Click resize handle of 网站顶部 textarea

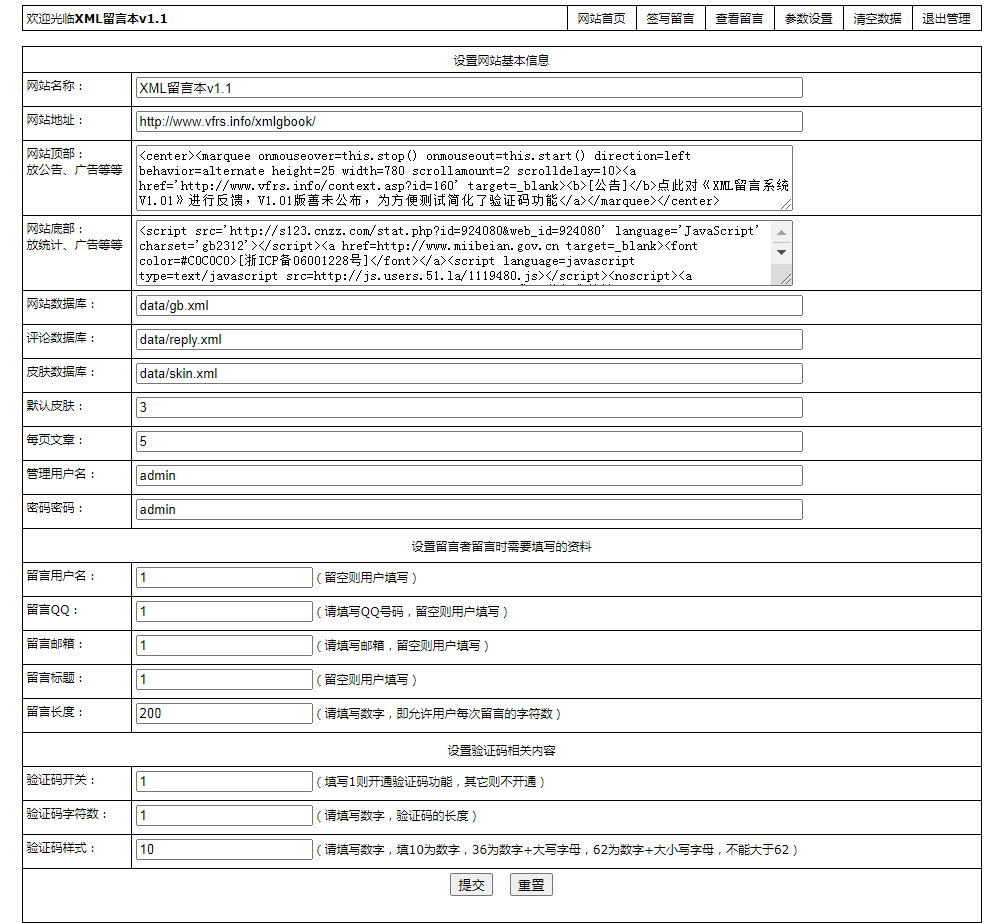786,204
